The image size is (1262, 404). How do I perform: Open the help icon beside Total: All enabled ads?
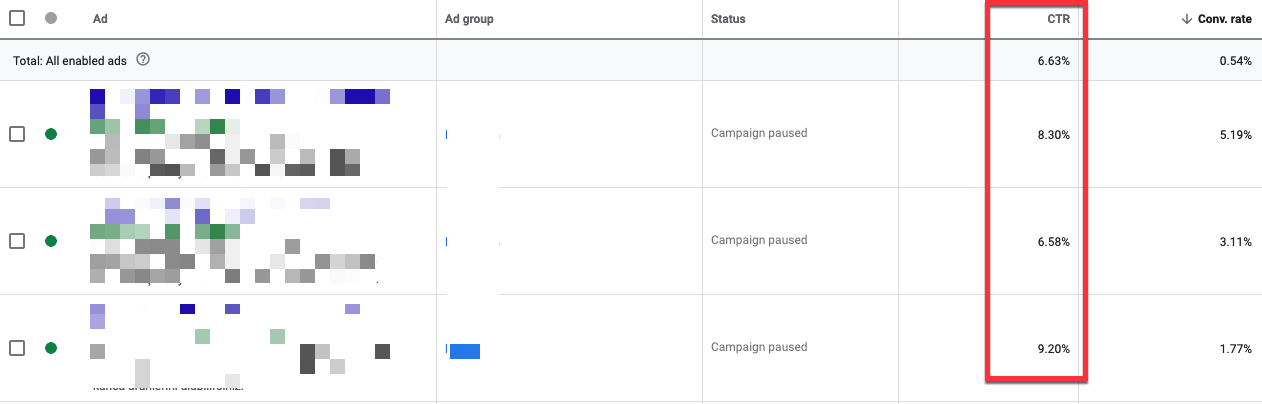[x=143, y=60]
